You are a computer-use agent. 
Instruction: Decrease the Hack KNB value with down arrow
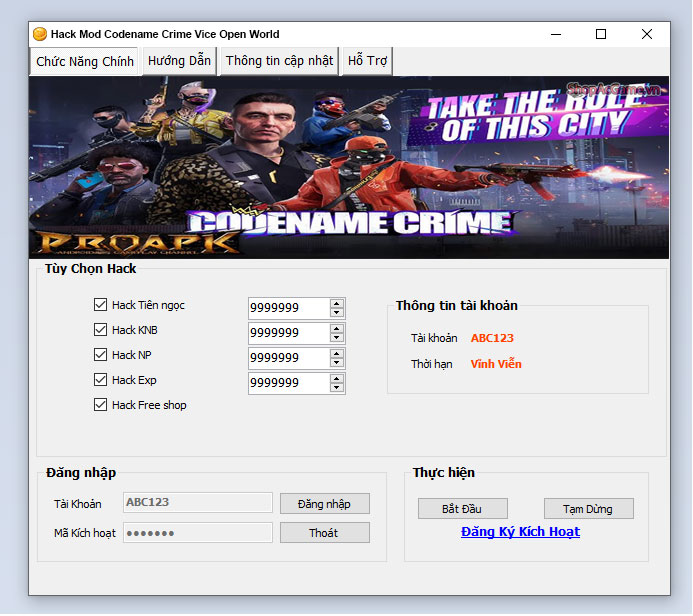(337, 338)
